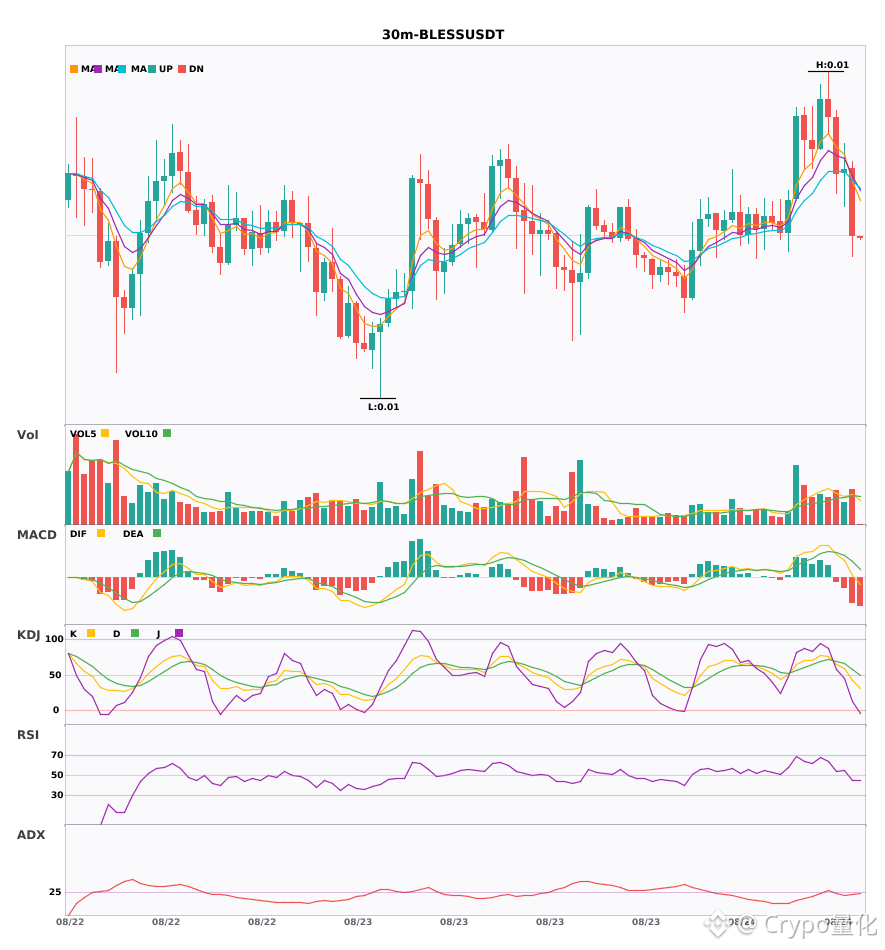Click the yellow DIF legend swatch
The height and width of the screenshot is (950, 885).
coord(101,533)
